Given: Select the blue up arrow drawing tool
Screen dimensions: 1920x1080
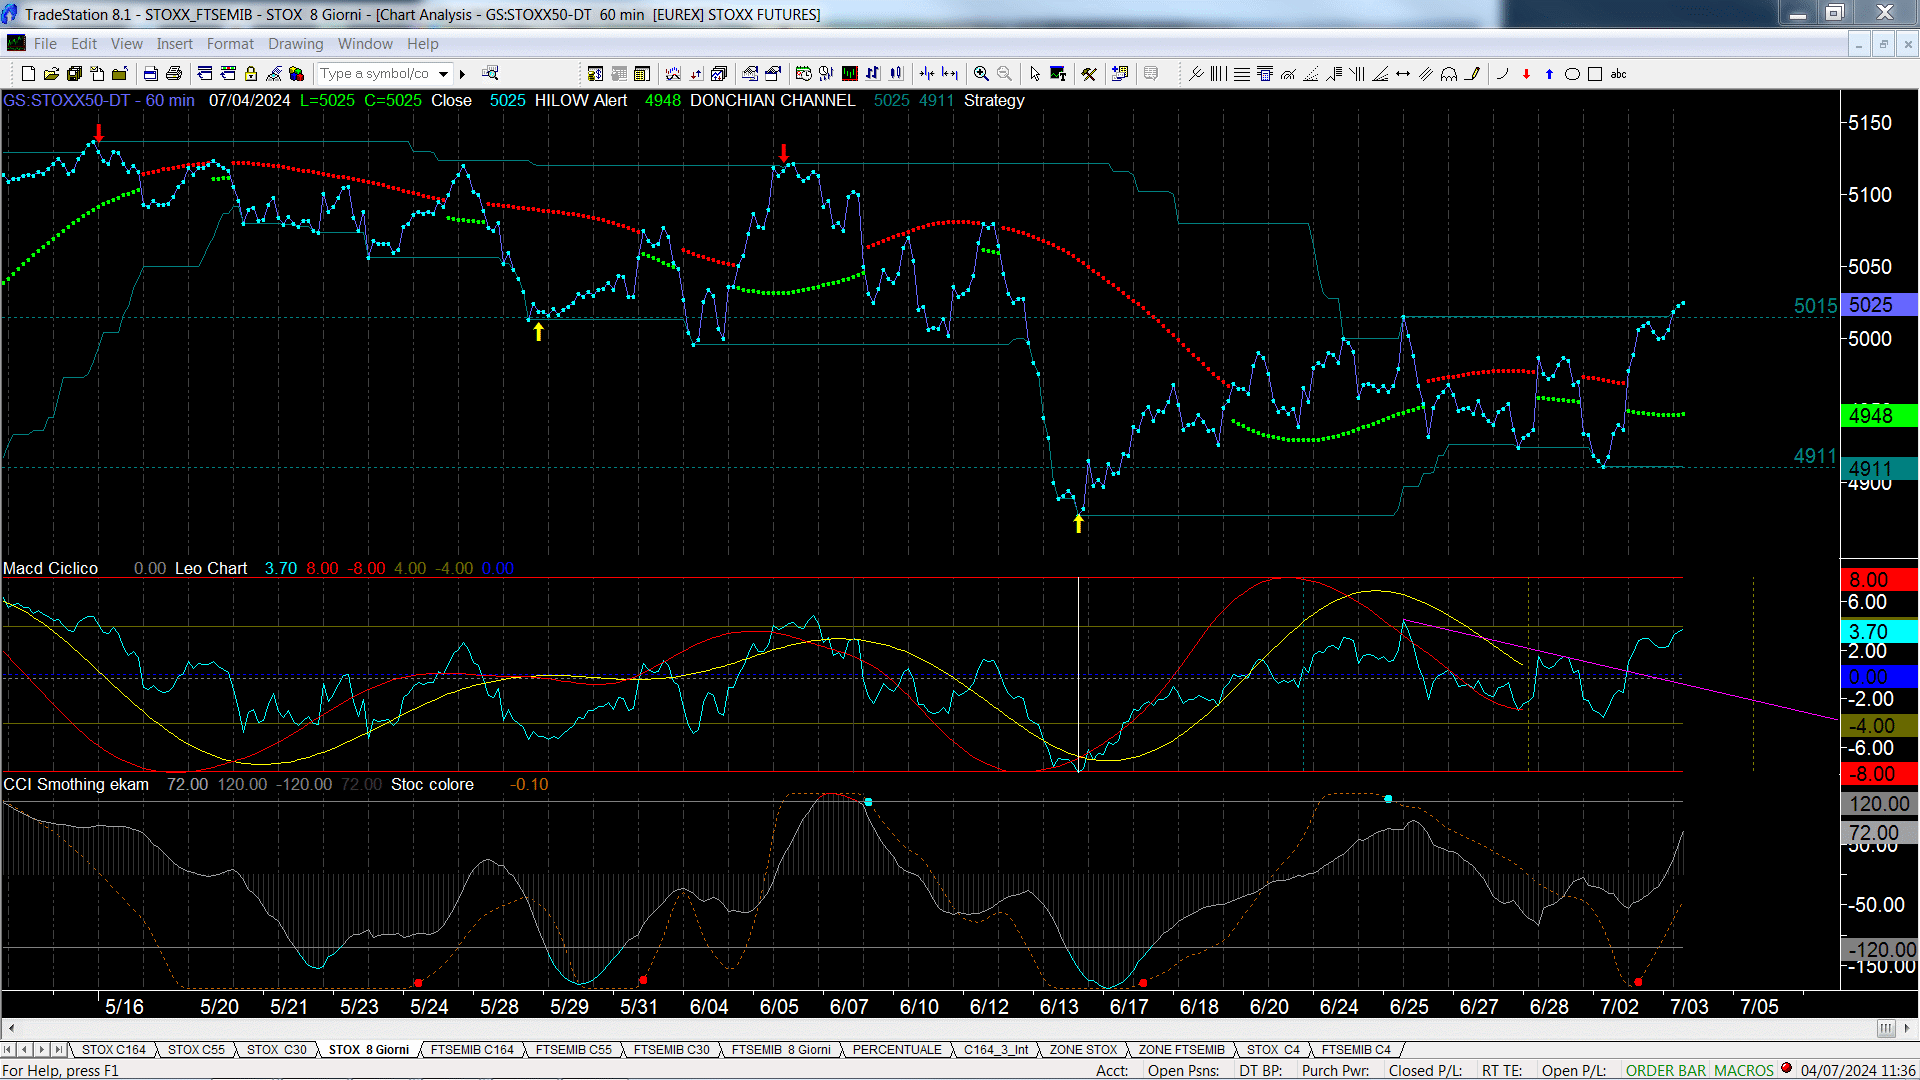Looking at the screenshot, I should point(1549,74).
